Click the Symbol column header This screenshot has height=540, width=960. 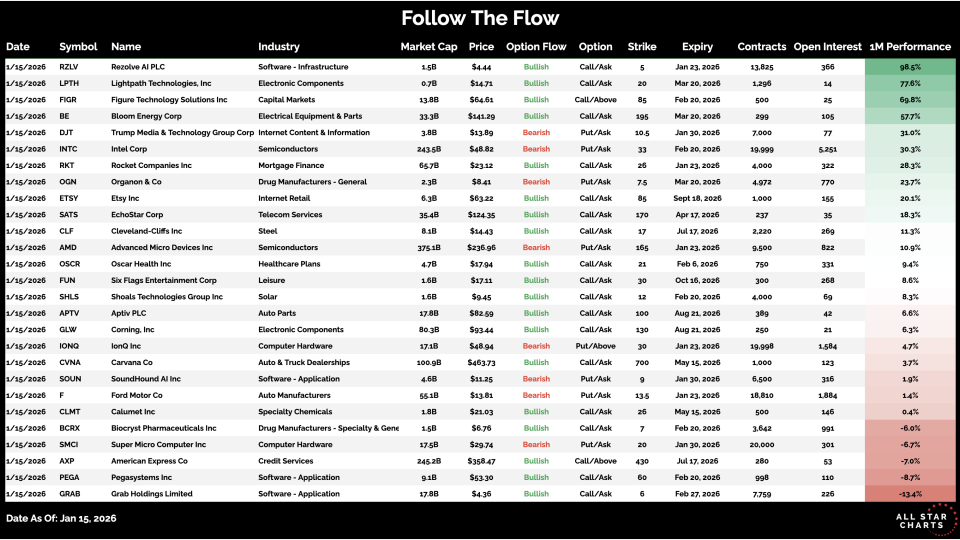click(x=78, y=47)
